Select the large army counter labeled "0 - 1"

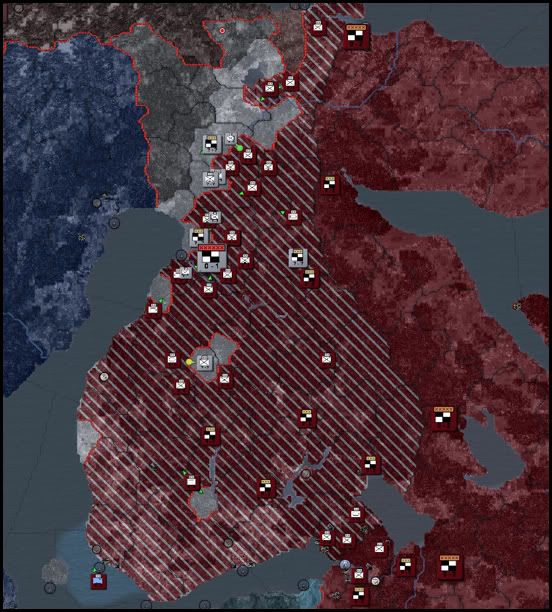click(212, 258)
